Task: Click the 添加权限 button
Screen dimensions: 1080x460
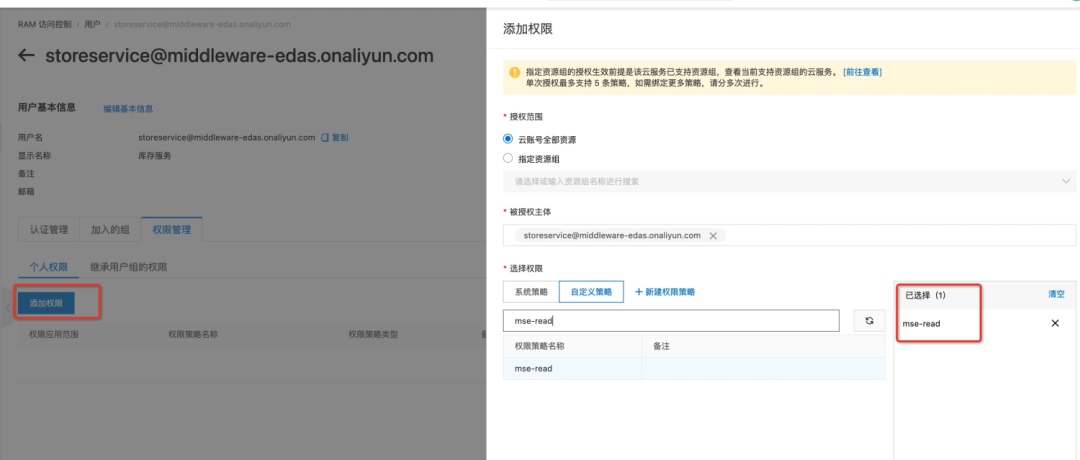Action: coord(59,302)
